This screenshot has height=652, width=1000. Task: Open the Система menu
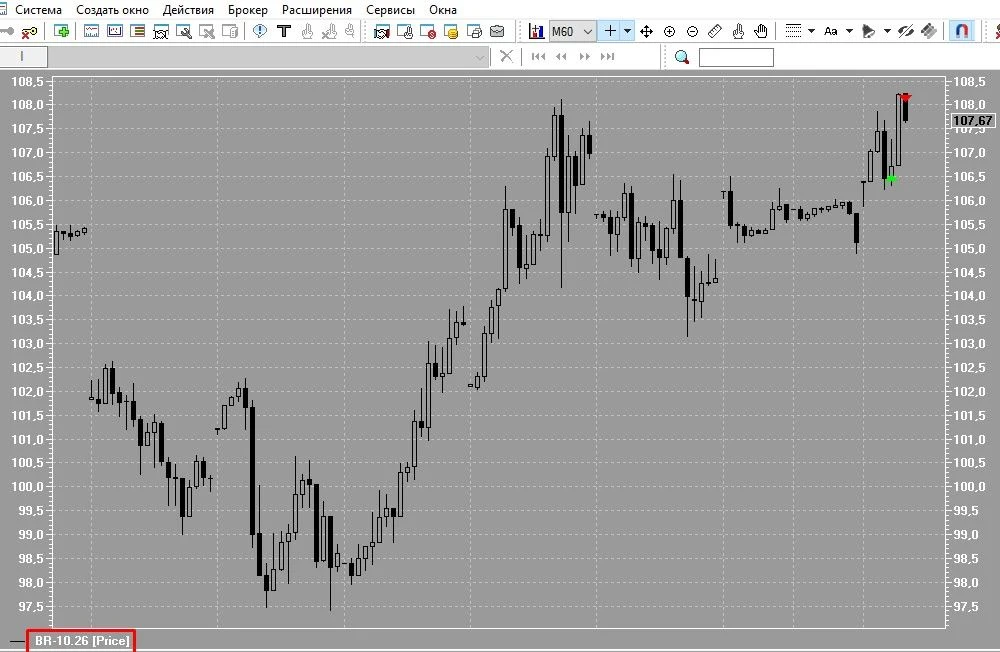click(38, 10)
